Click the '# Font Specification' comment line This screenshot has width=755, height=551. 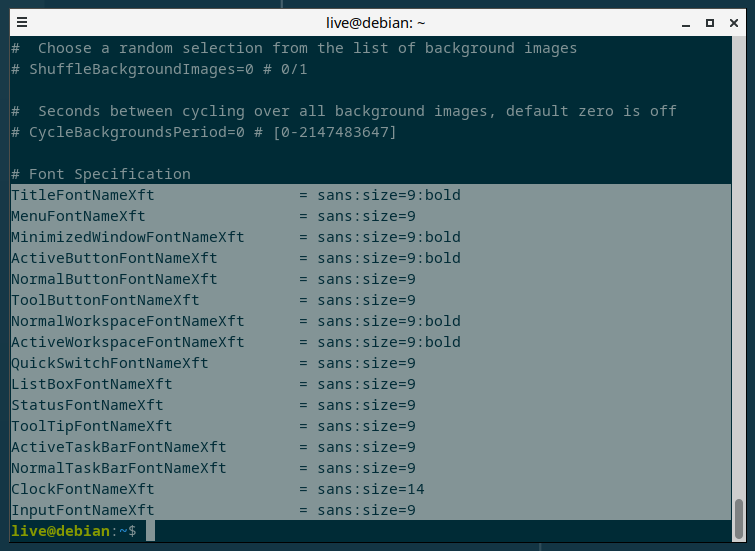click(101, 174)
